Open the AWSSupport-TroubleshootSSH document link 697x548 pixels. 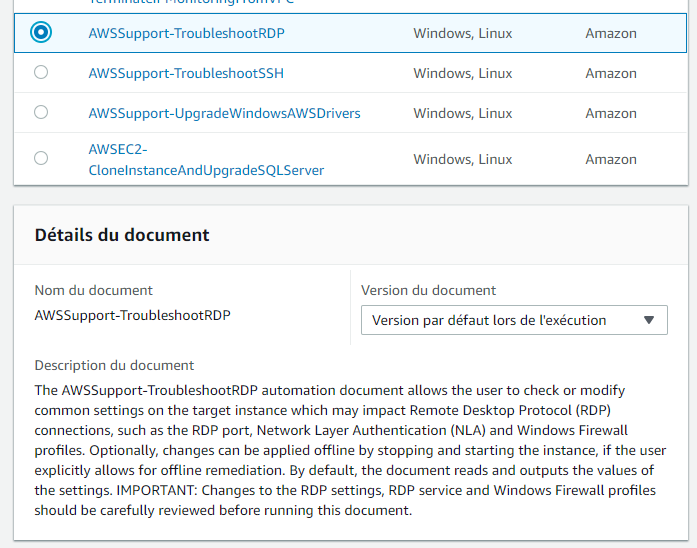[x=186, y=73]
